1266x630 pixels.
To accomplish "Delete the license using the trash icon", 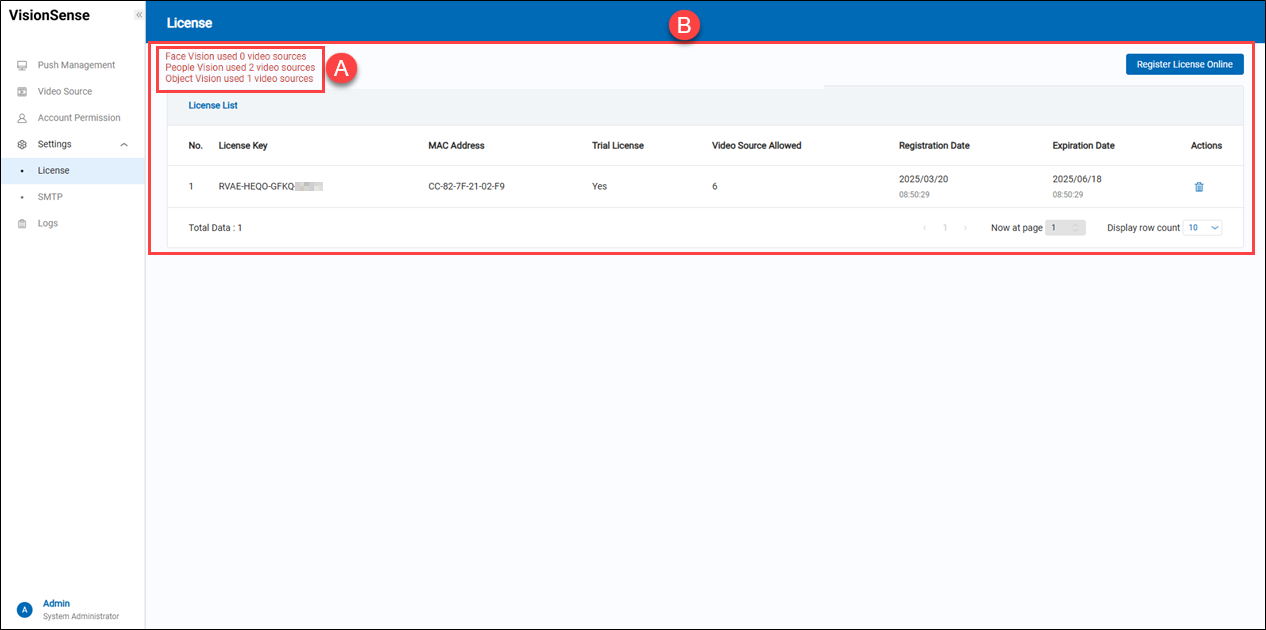I will 1199,187.
